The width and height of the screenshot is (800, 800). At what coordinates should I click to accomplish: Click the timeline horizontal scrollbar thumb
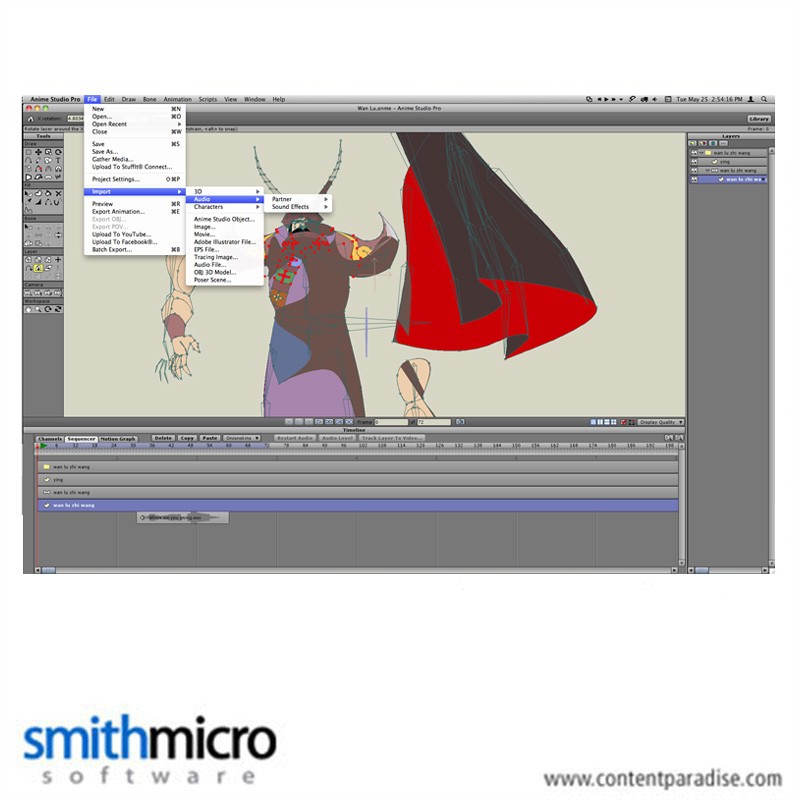pyautogui.click(x=48, y=570)
